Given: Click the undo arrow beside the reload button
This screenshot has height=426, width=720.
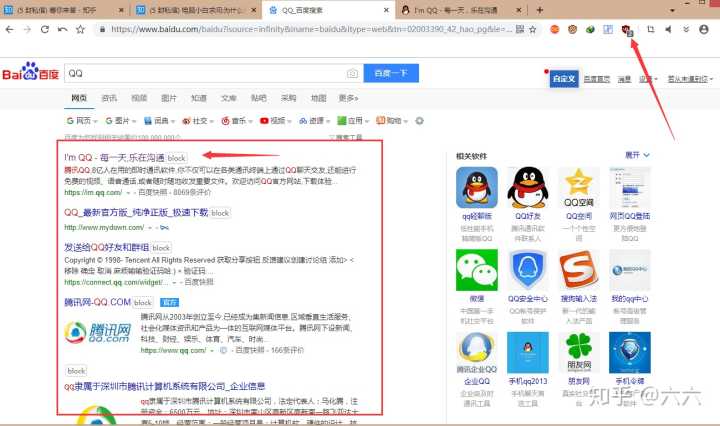Looking at the screenshot, I should [x=62, y=29].
